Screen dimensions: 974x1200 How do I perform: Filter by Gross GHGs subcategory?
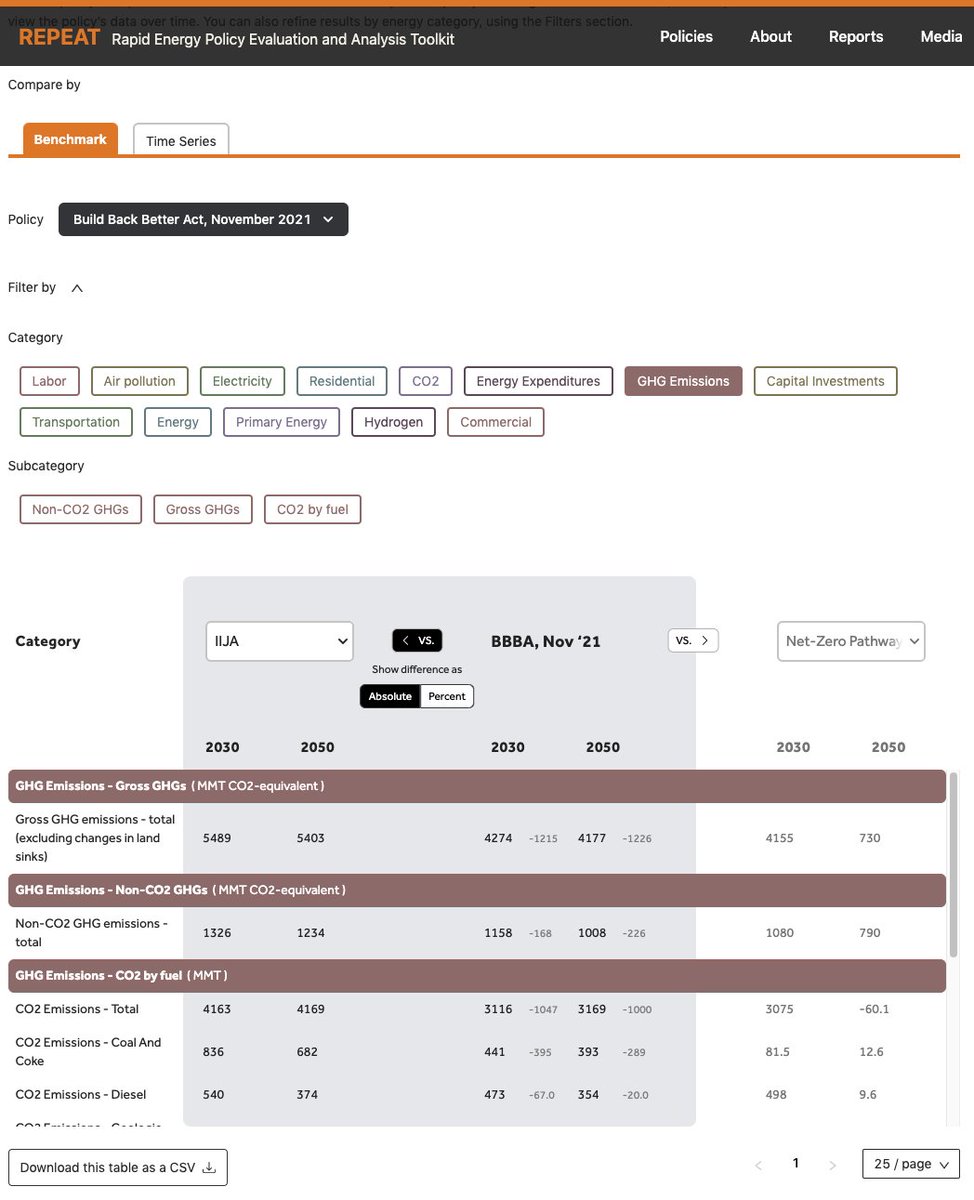pos(203,509)
